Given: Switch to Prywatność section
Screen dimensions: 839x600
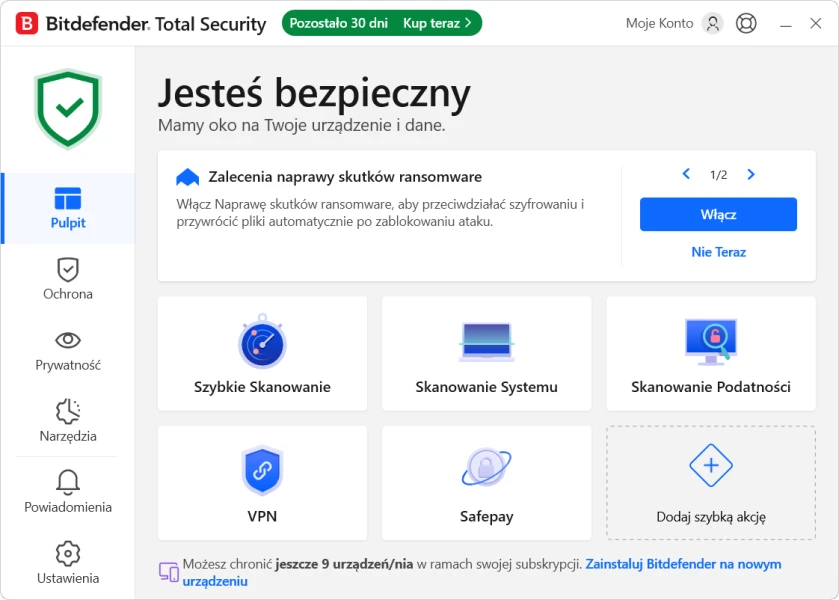Looking at the screenshot, I should tap(68, 350).
